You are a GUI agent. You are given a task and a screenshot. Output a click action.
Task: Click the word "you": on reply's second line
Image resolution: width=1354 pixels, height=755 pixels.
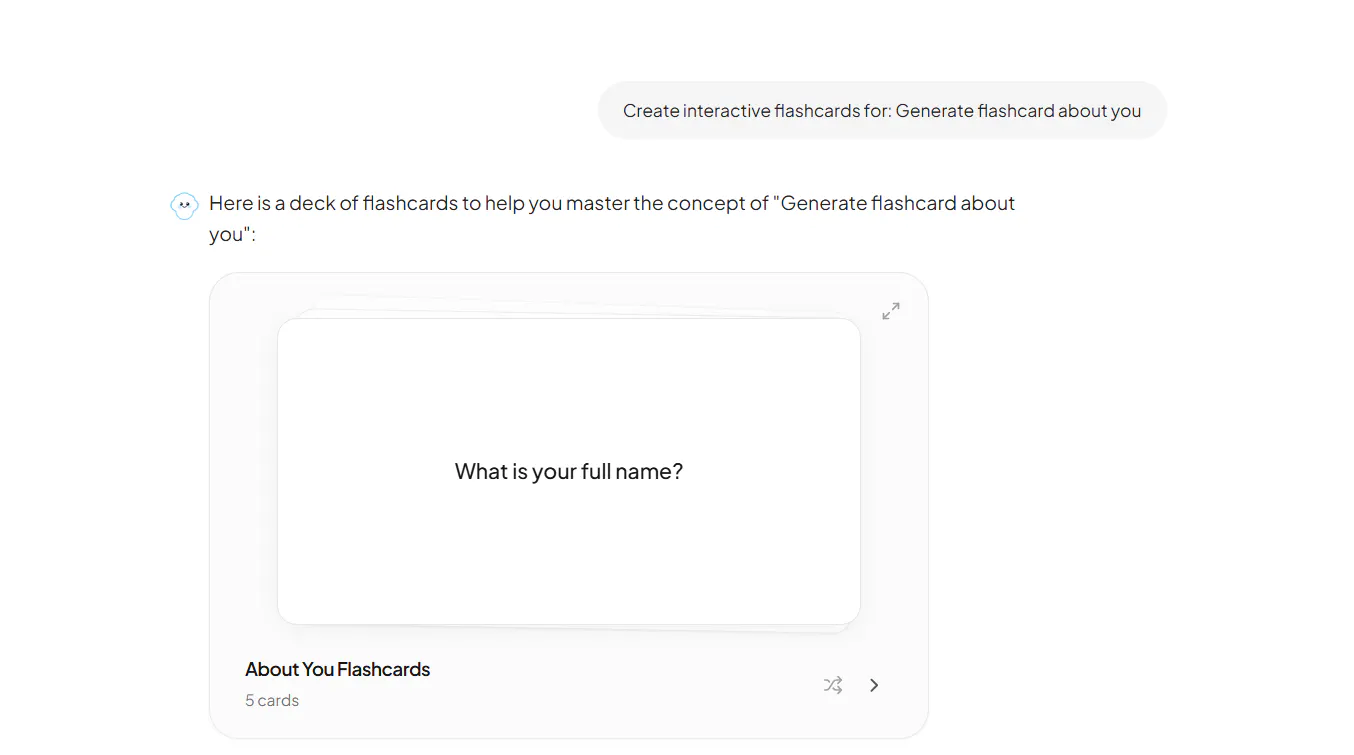(x=232, y=234)
